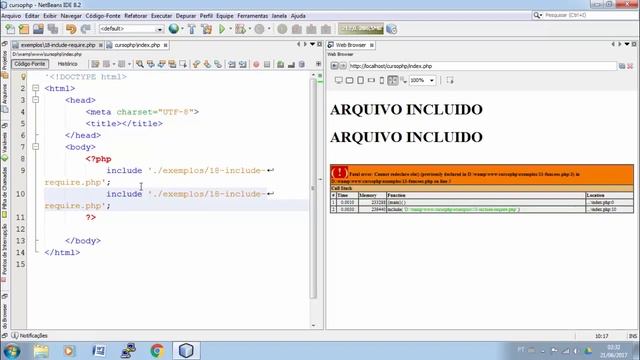Select the Web Browser tab
This screenshot has height=360, width=640.
point(351,45)
